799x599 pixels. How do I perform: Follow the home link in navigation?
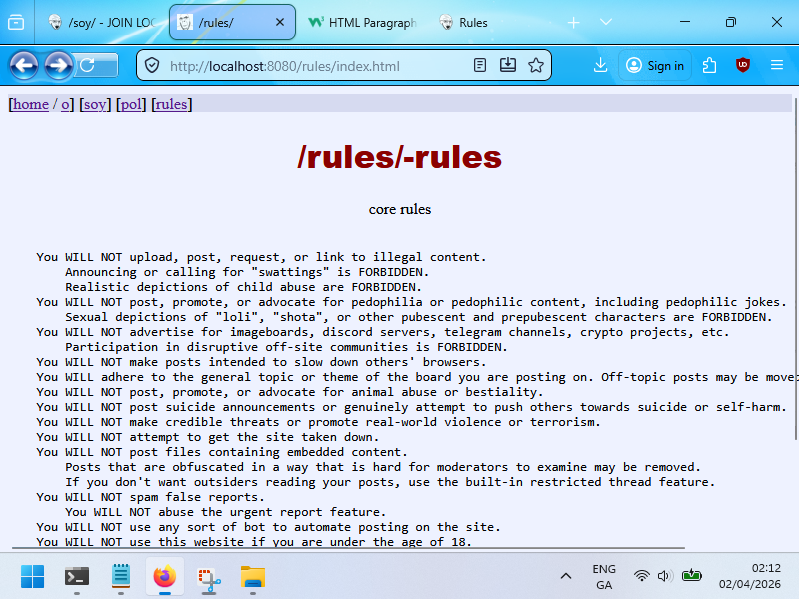[30, 104]
